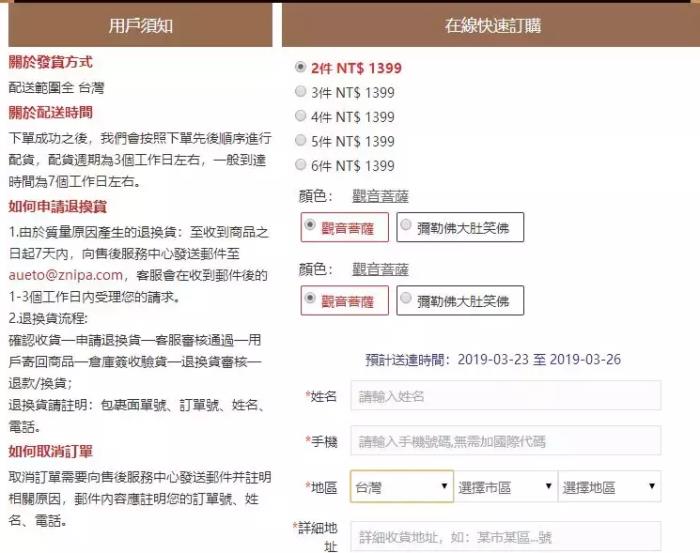Choose 觀音菩薩 in the first 顏色 group
This screenshot has height=553, width=700.
344,227
